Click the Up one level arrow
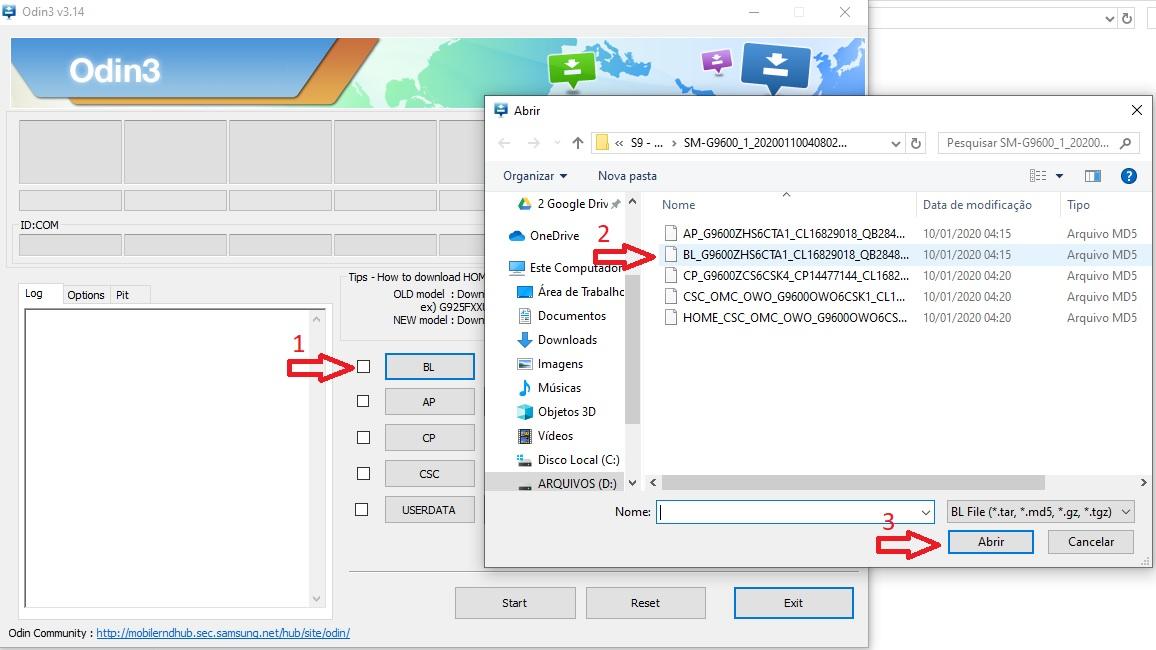 pos(577,143)
